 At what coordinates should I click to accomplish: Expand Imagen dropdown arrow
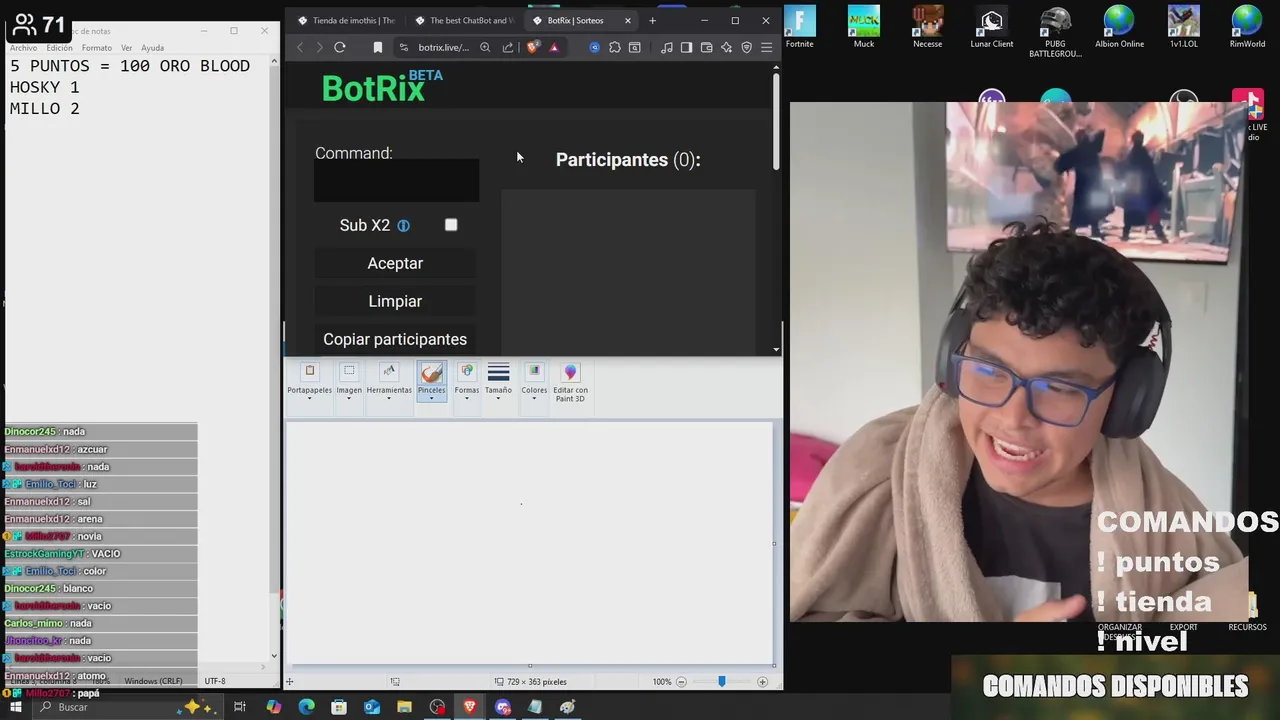(349, 399)
